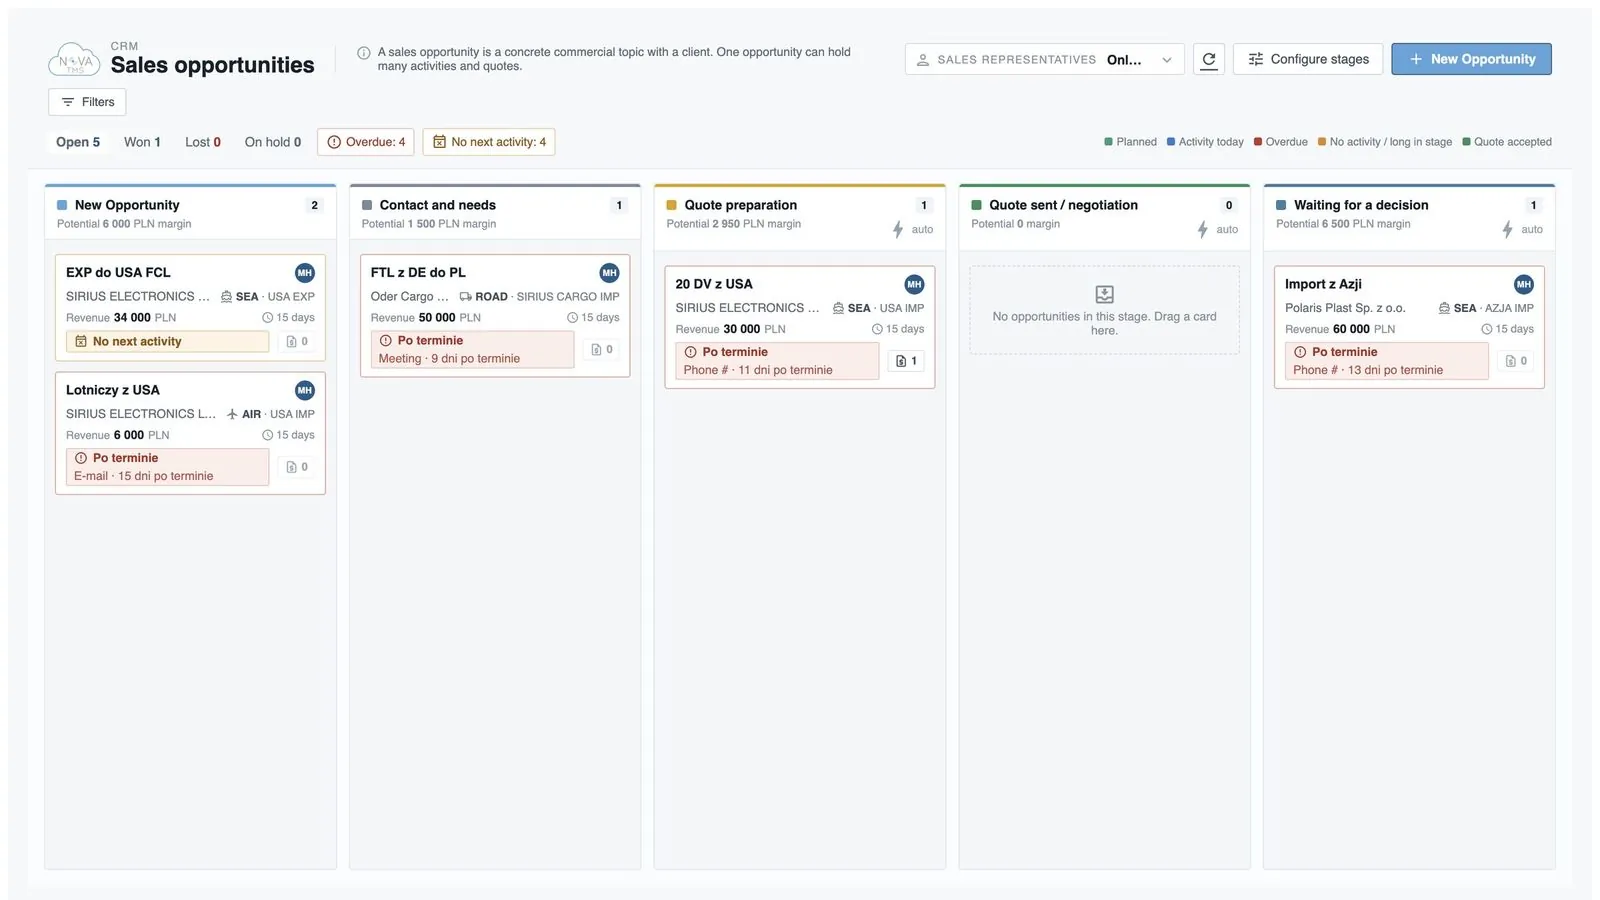
Task: Open the EXP do USA FCL card
Action: click(190, 307)
